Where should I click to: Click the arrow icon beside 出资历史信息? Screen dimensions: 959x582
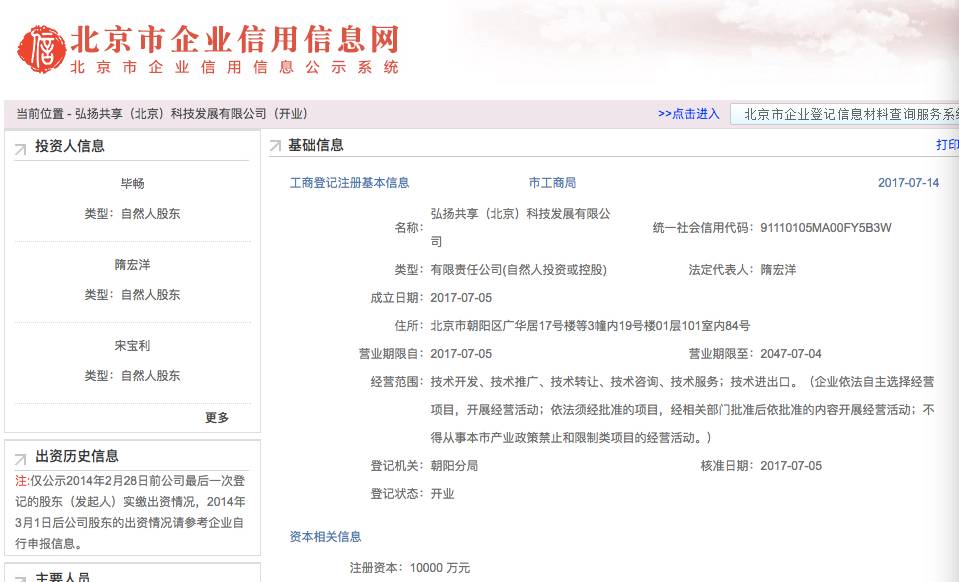coord(20,459)
